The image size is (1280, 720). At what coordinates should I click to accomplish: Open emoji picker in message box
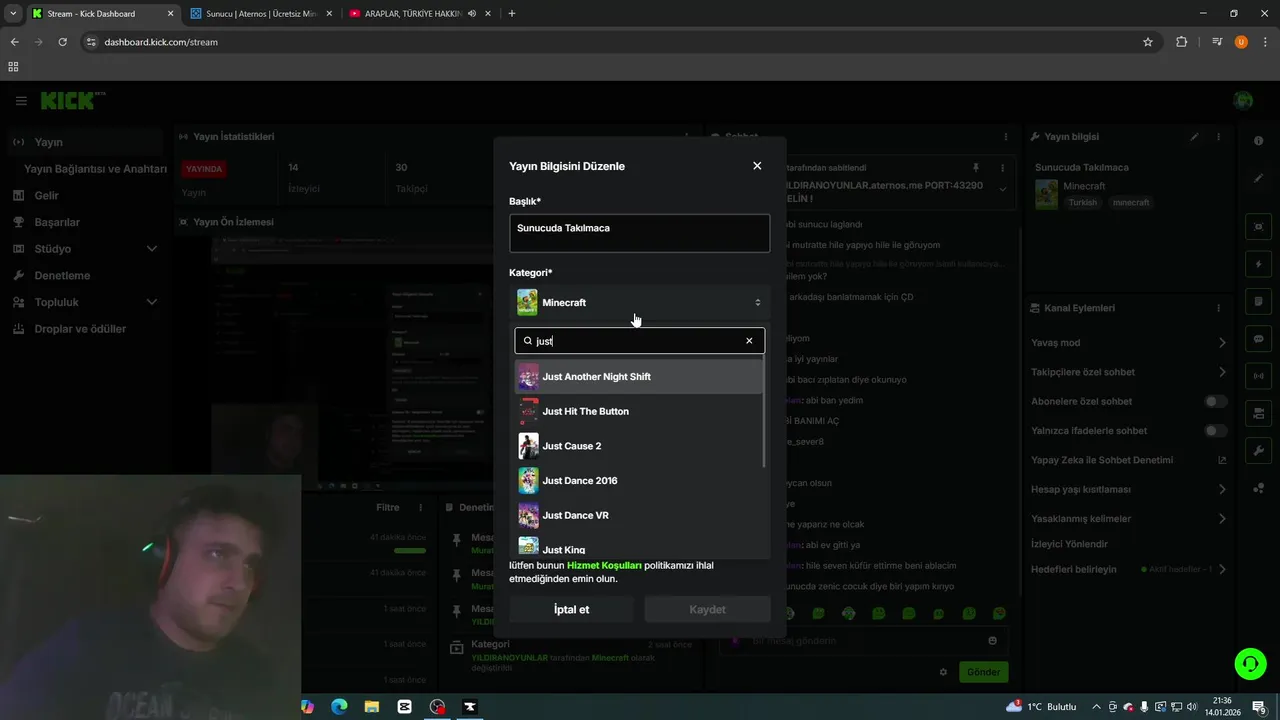[x=992, y=640]
